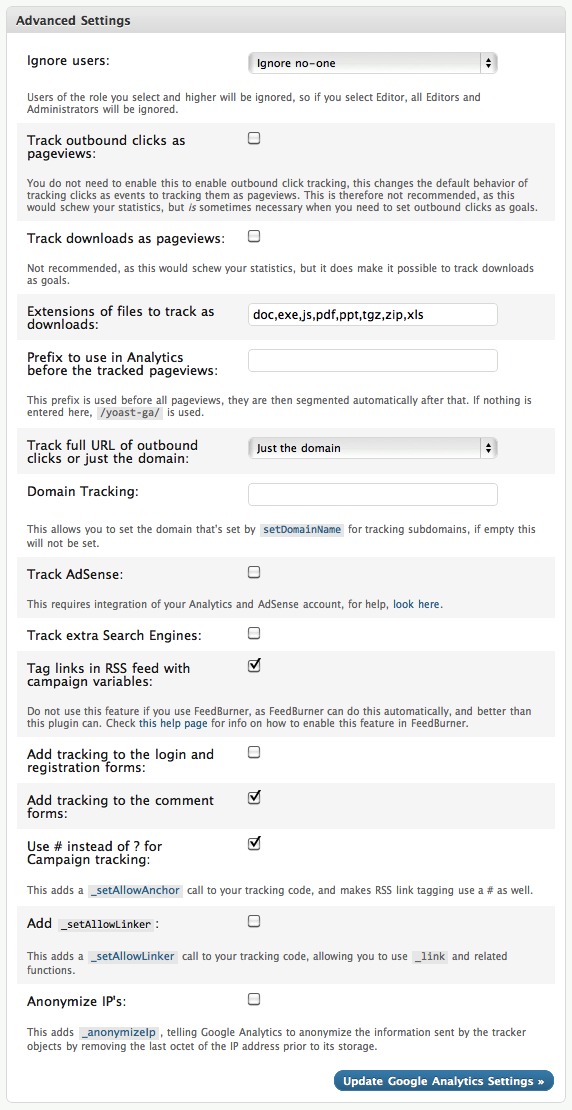Viewport: 572px width, 1110px height.
Task: Disable tracking on the comment forms
Action: [x=254, y=798]
